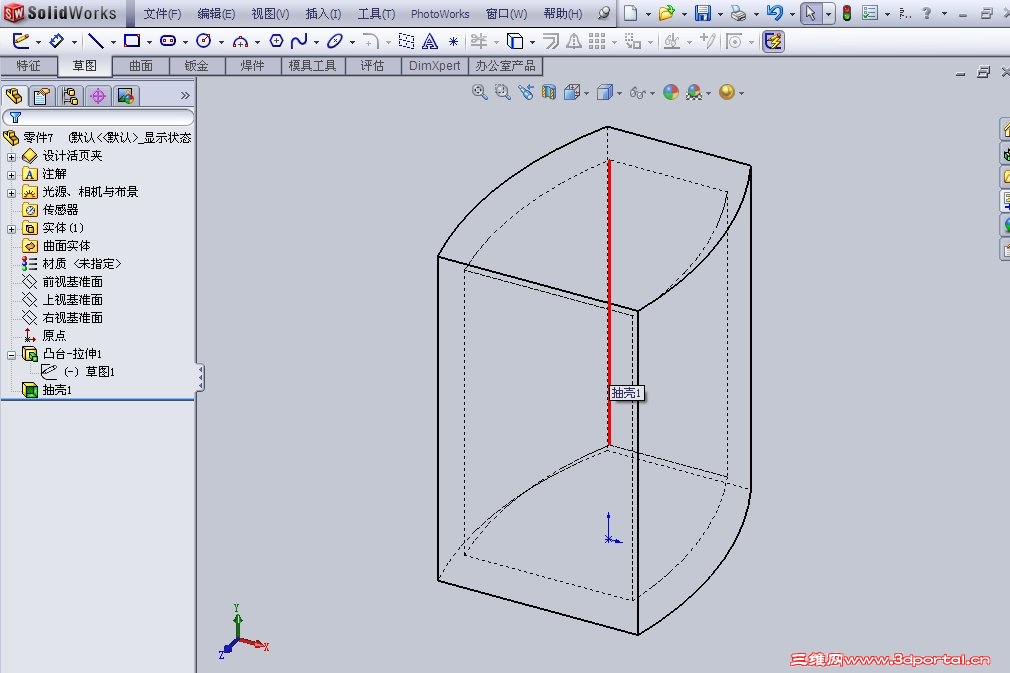Click the Apply Scene icon
1010x673 pixels.
click(x=694, y=93)
